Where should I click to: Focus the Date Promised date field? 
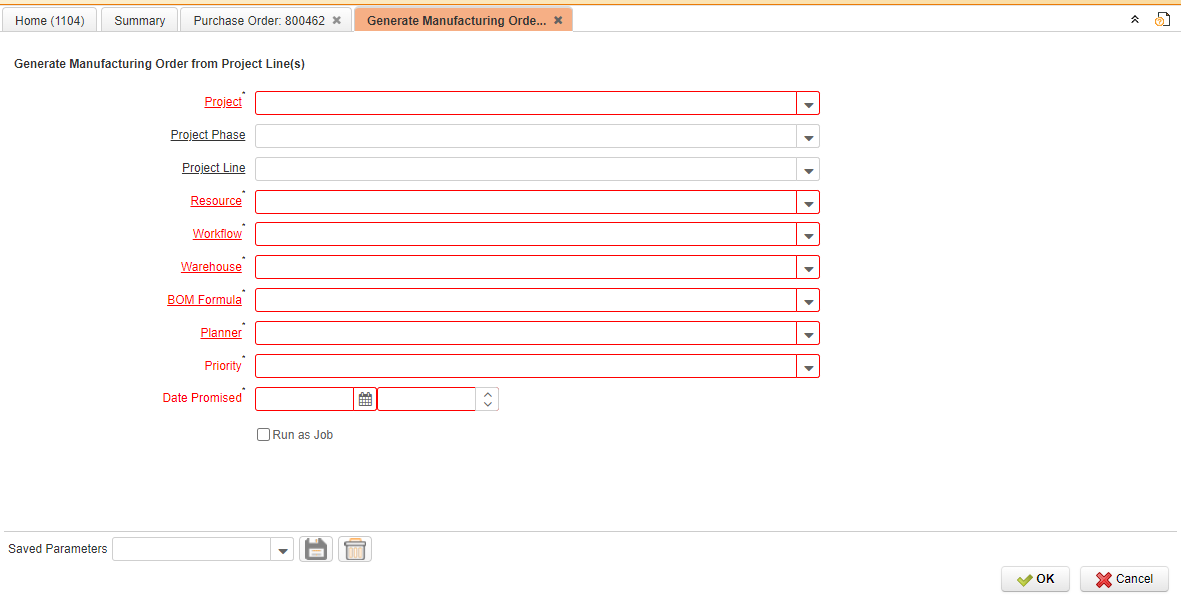click(x=304, y=399)
